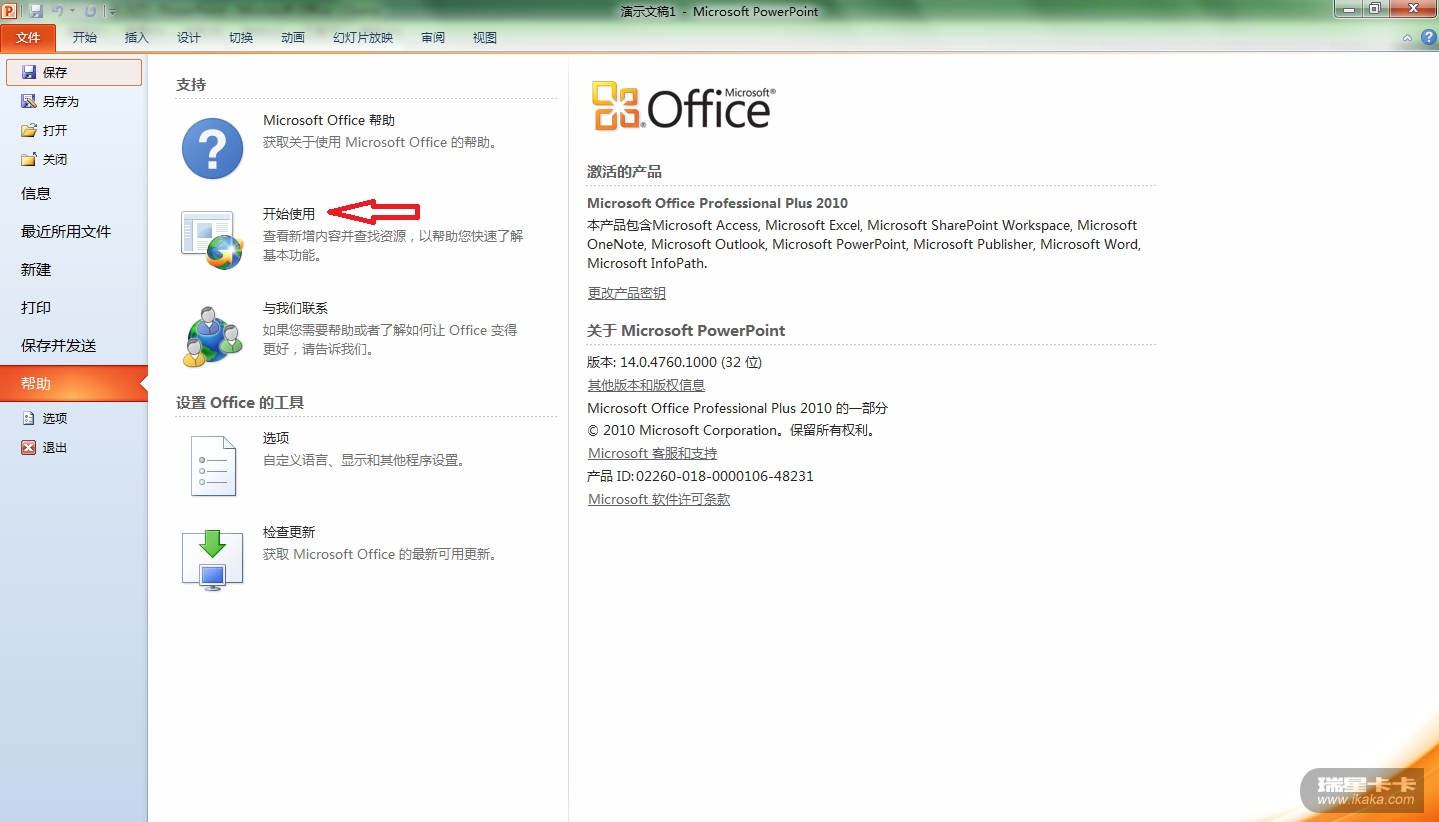Switch to the 插入 (Insert) tab
1439x822 pixels.
pyautogui.click(x=136, y=38)
